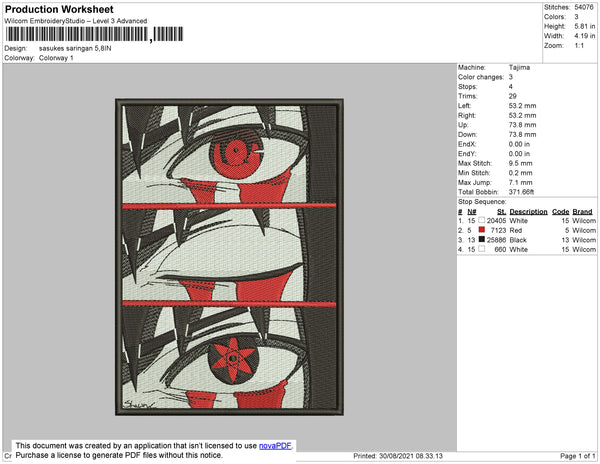Click the embroidery design preview image
The height and width of the screenshot is (464, 600).
(229, 257)
